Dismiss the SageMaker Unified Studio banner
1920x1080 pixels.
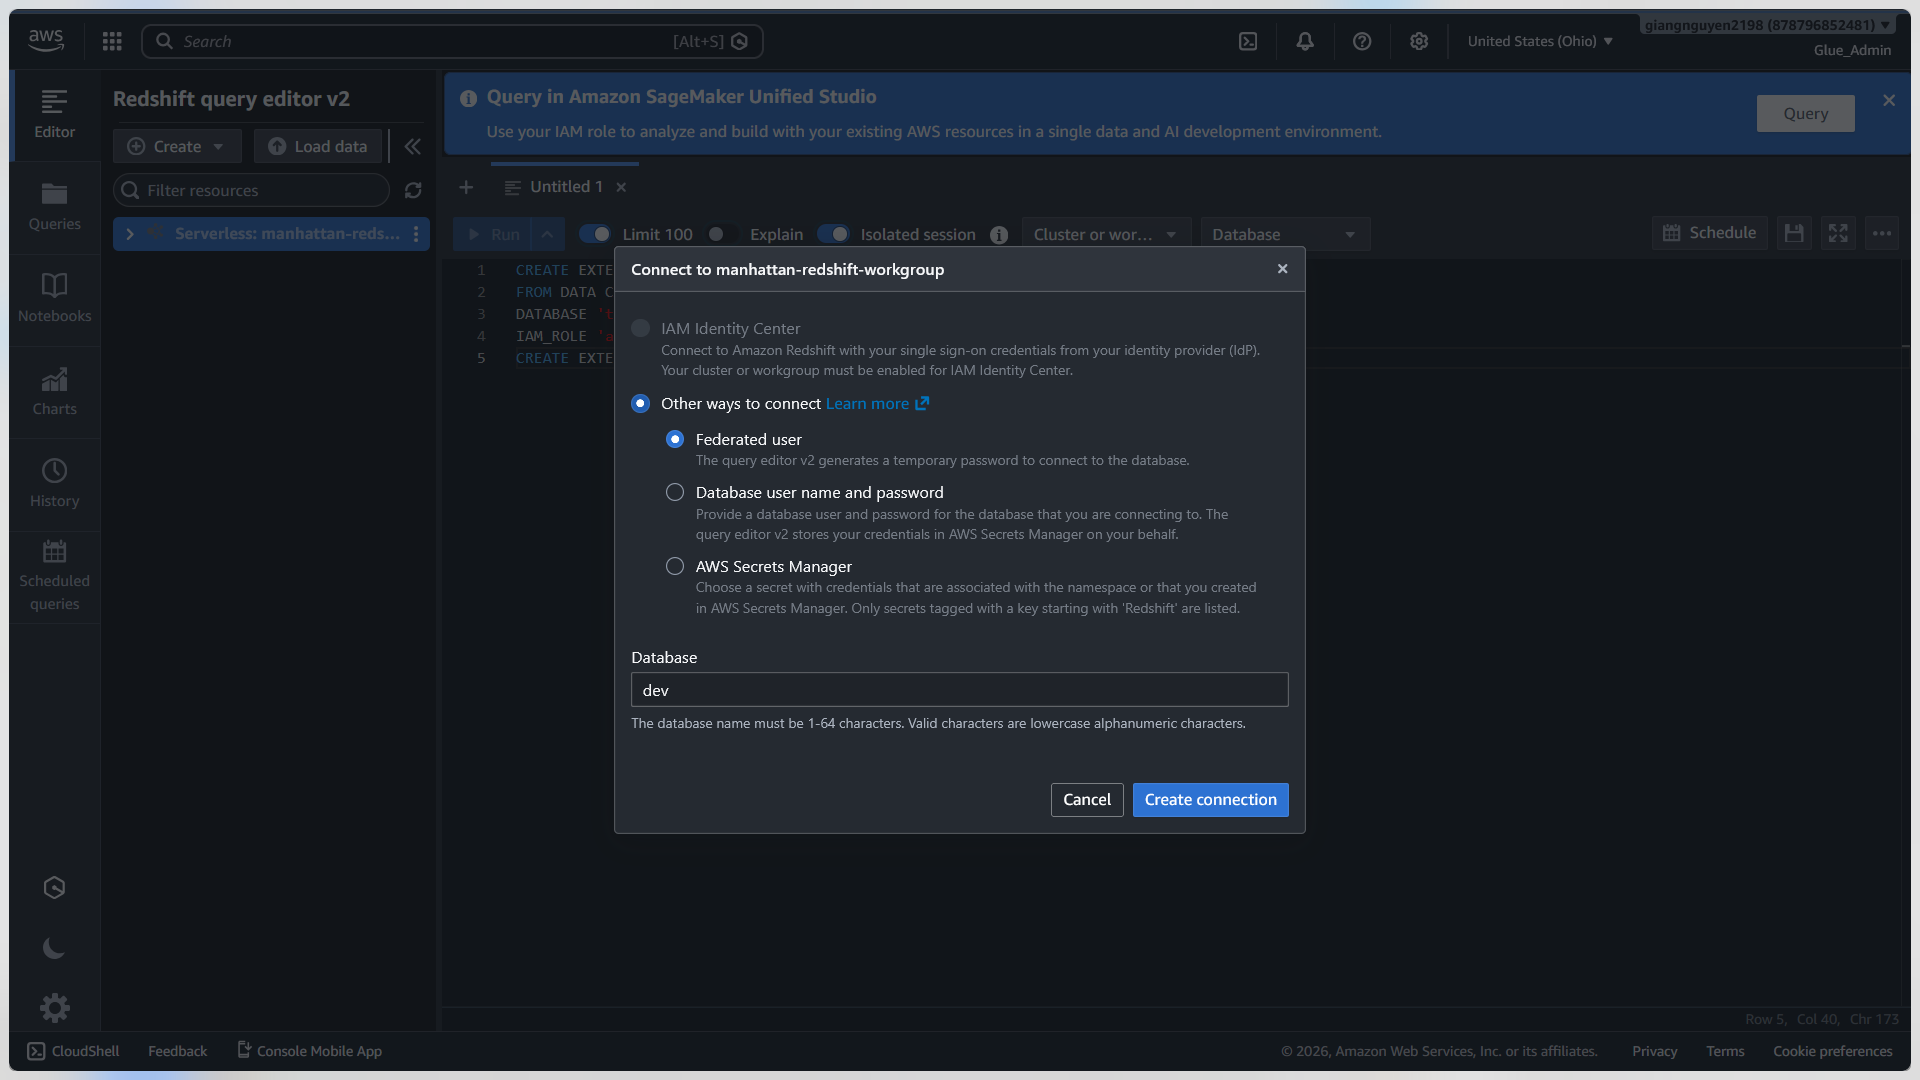tap(1889, 100)
